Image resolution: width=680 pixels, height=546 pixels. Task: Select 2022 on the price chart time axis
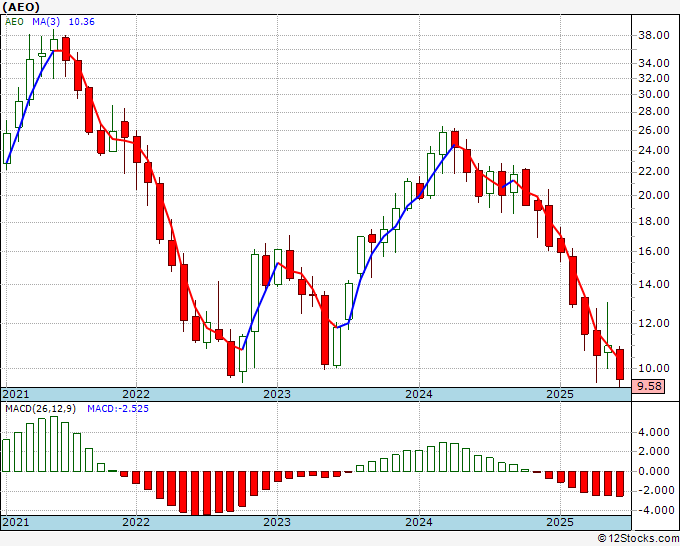point(136,394)
